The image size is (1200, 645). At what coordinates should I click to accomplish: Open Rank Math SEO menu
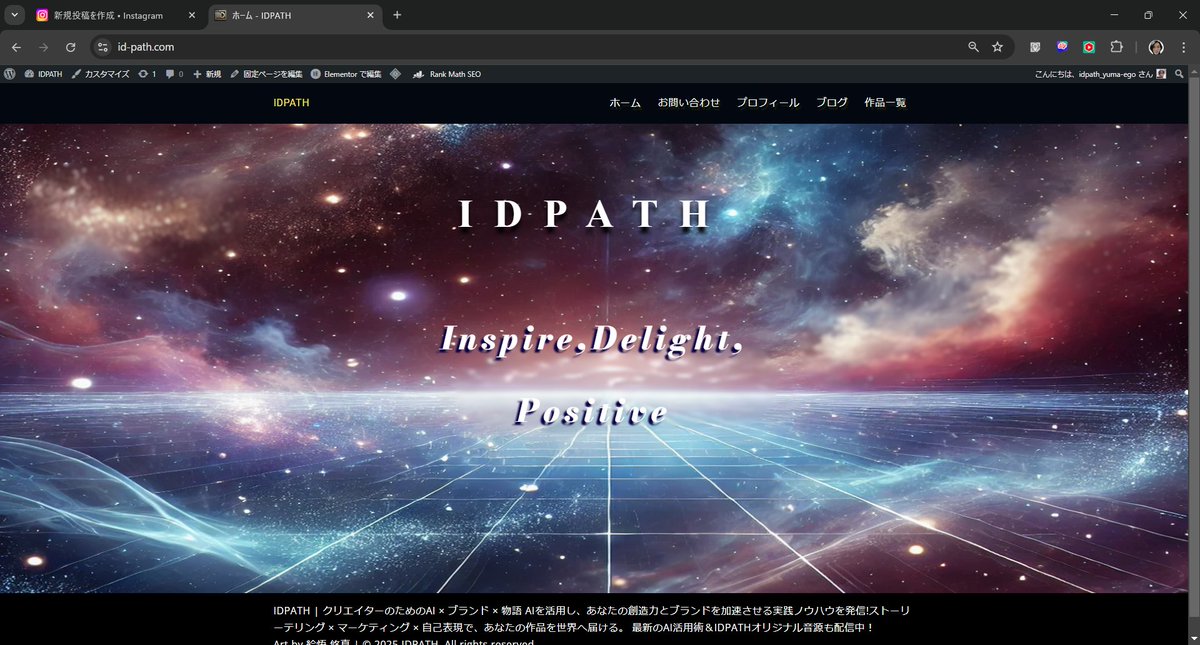(x=447, y=74)
